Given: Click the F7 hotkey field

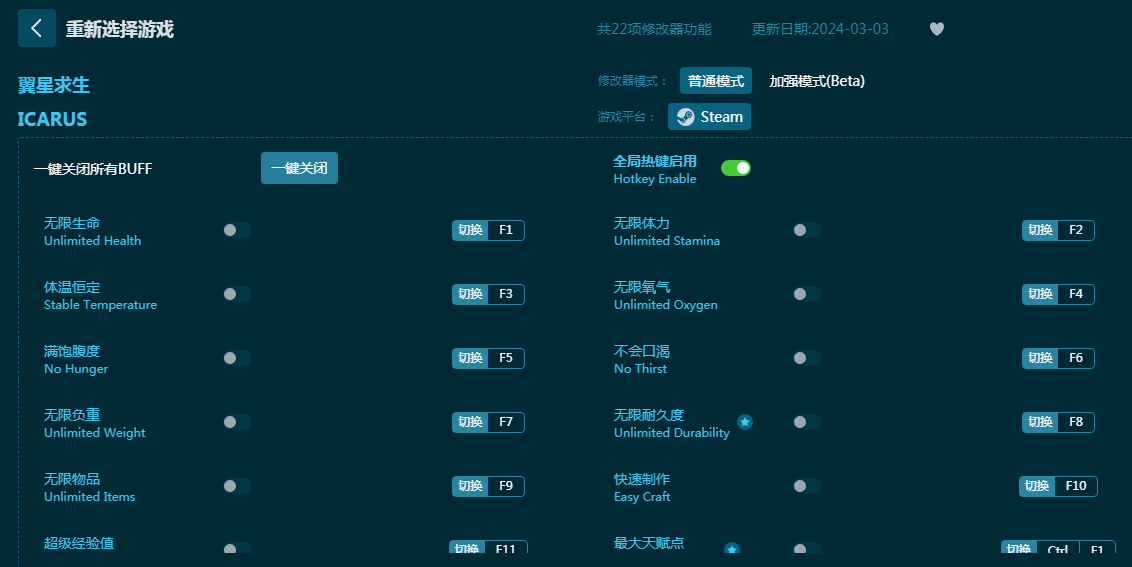Looking at the screenshot, I should point(506,422).
